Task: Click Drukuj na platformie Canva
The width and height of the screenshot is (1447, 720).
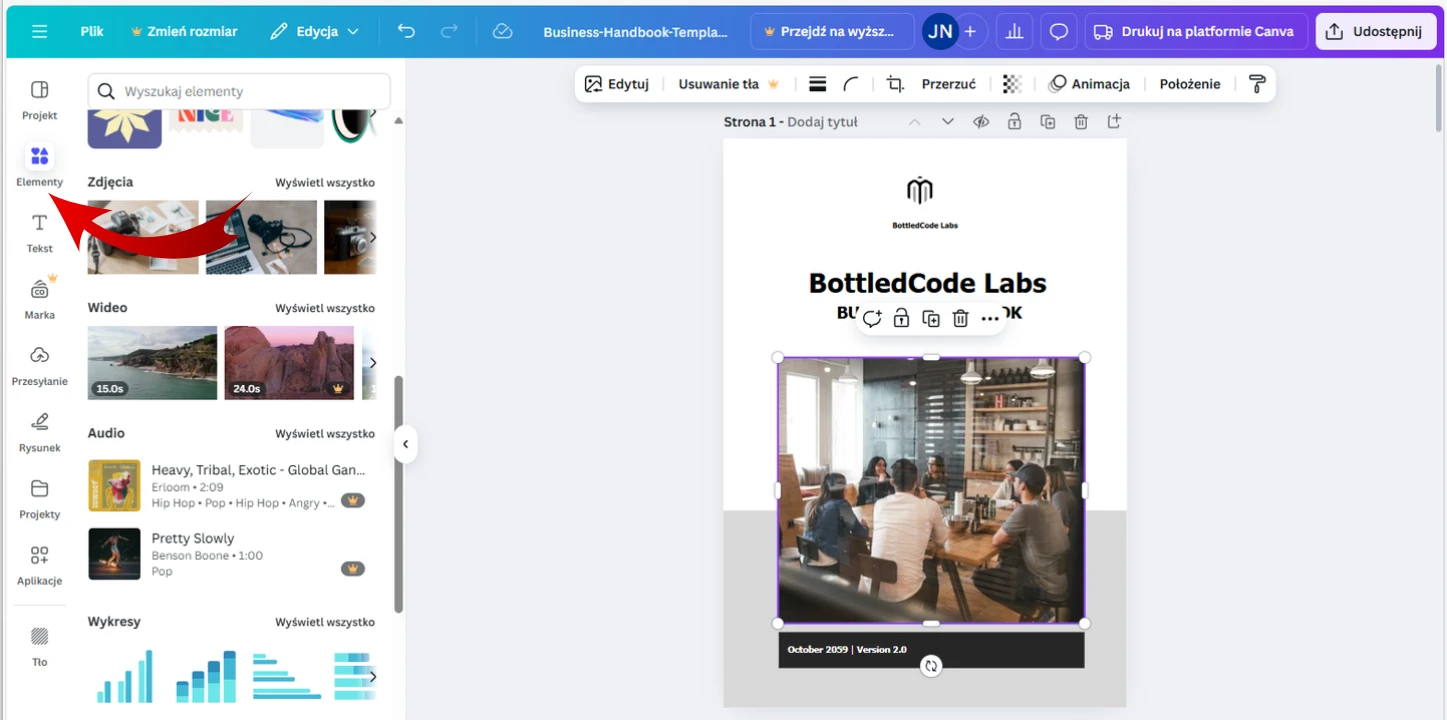Action: pyautogui.click(x=1196, y=31)
